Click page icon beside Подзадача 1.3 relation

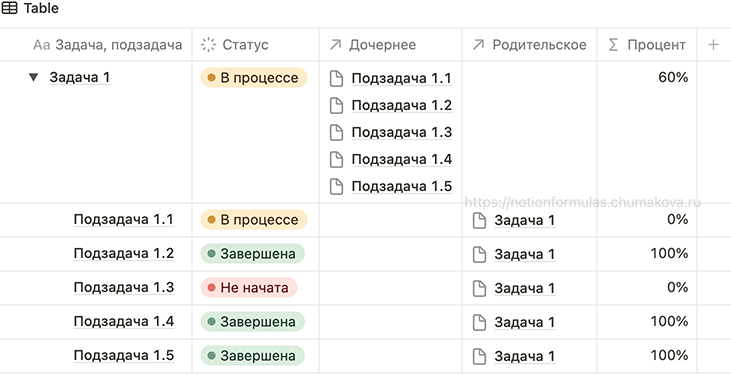(336, 132)
